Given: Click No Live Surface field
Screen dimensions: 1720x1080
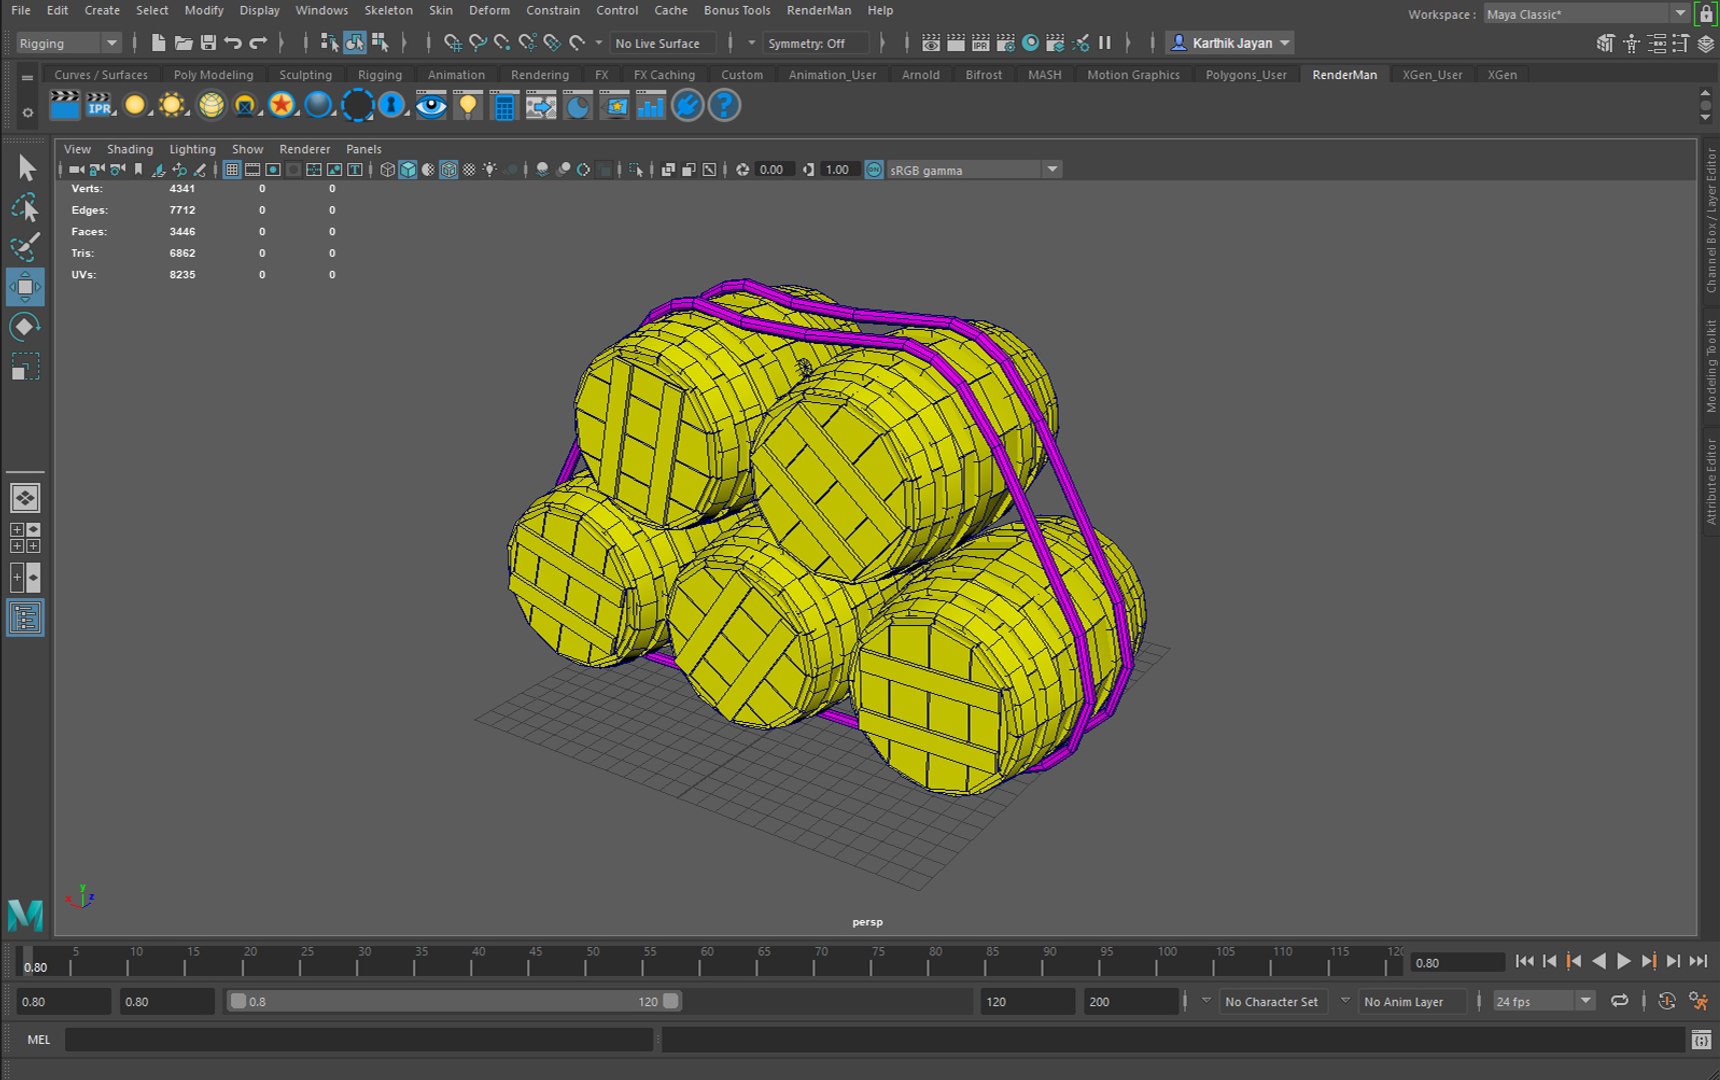Looking at the screenshot, I should tap(663, 43).
